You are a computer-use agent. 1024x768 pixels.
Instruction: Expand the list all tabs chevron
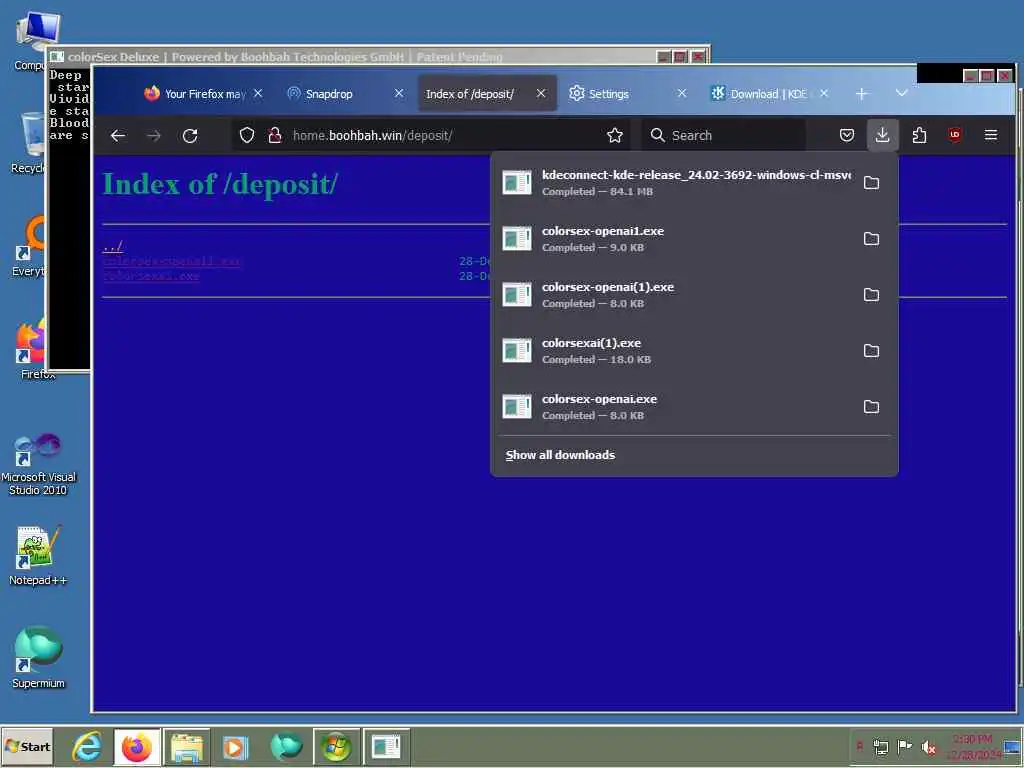point(902,93)
